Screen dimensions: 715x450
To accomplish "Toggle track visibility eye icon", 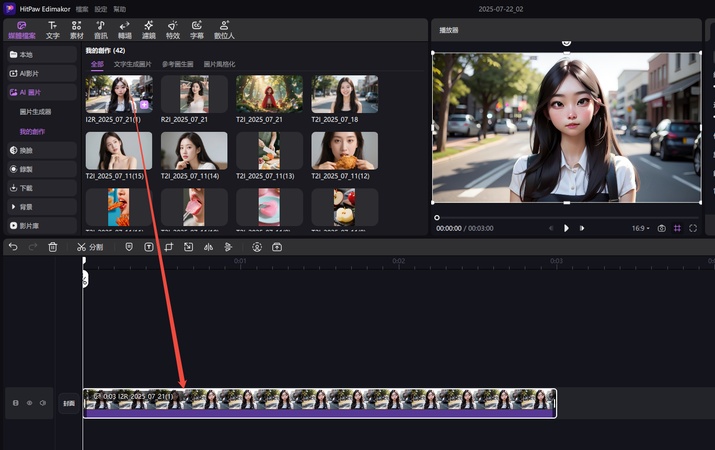I will tap(29, 403).
